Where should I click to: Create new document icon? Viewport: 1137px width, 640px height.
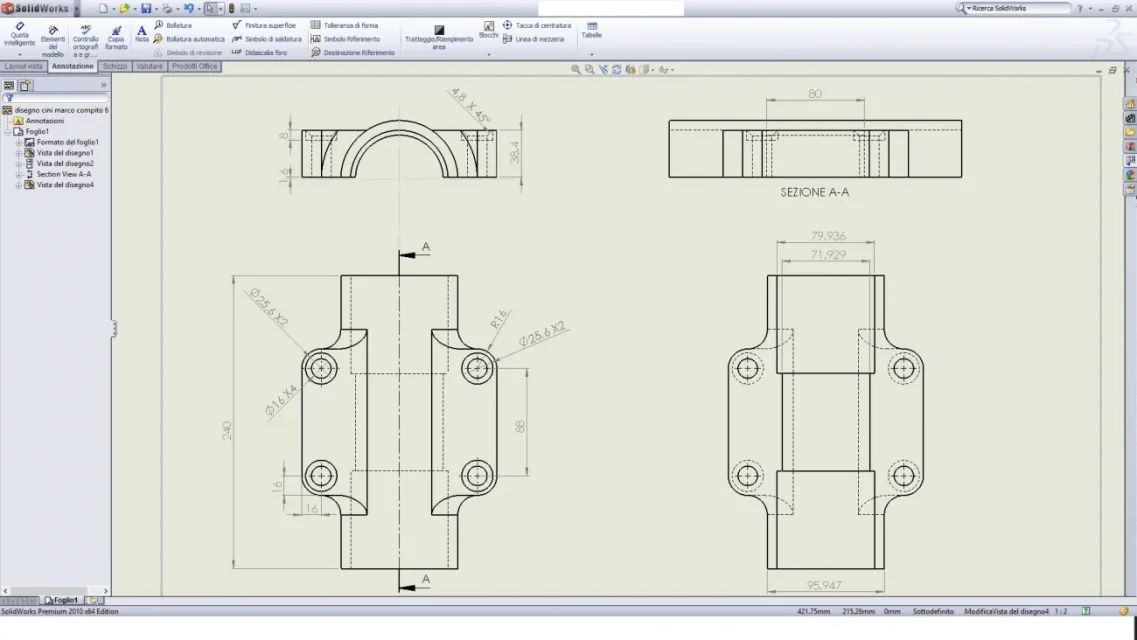click(103, 9)
